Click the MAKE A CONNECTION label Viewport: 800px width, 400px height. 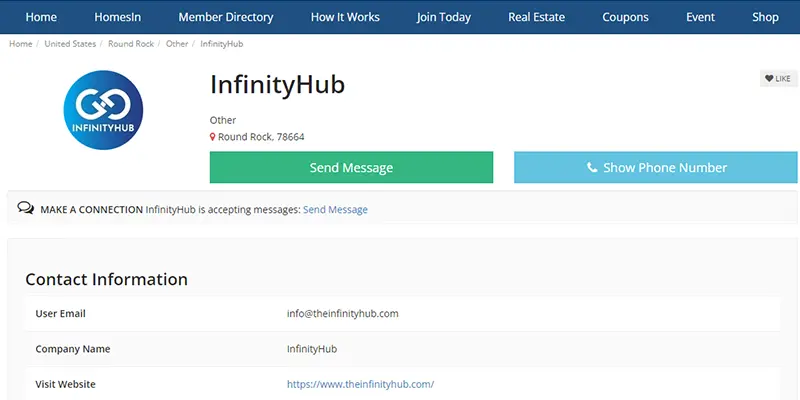[x=91, y=210]
